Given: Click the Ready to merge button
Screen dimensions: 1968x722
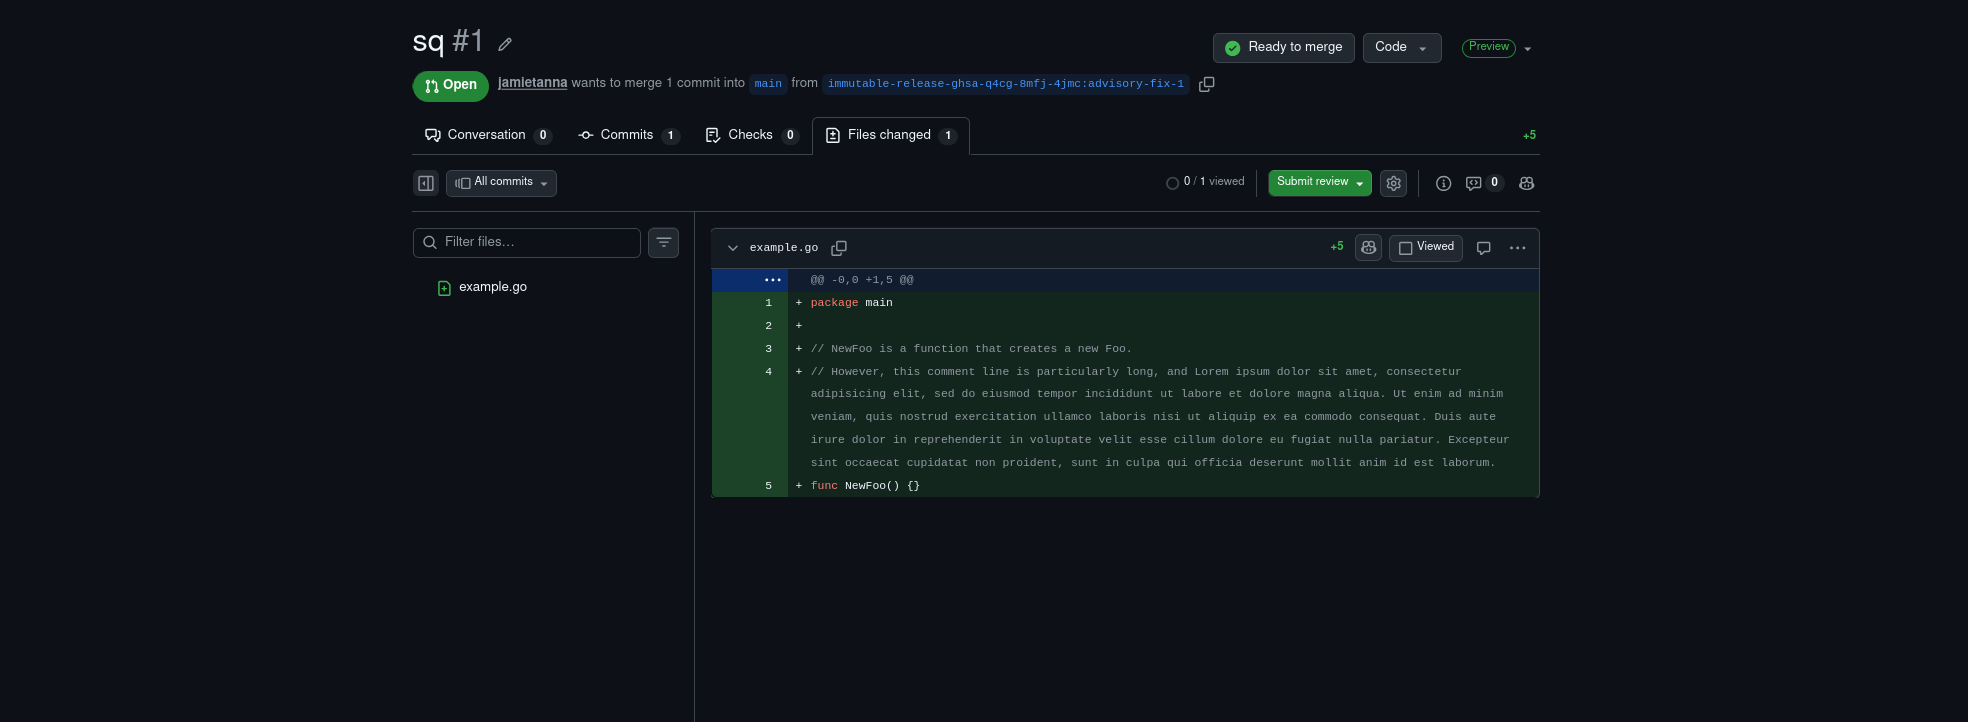Looking at the screenshot, I should tap(1284, 48).
